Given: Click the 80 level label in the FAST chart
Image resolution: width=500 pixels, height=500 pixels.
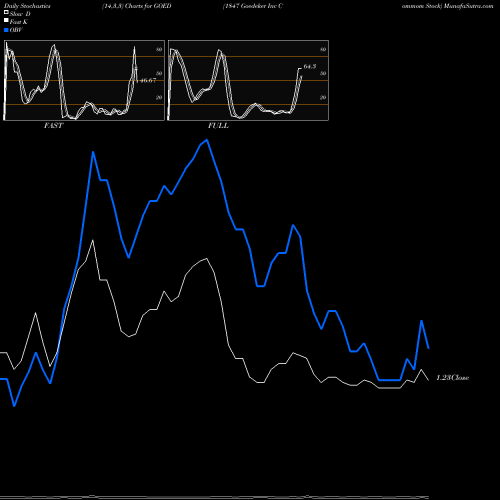Looking at the screenshot, I should click(159, 49).
